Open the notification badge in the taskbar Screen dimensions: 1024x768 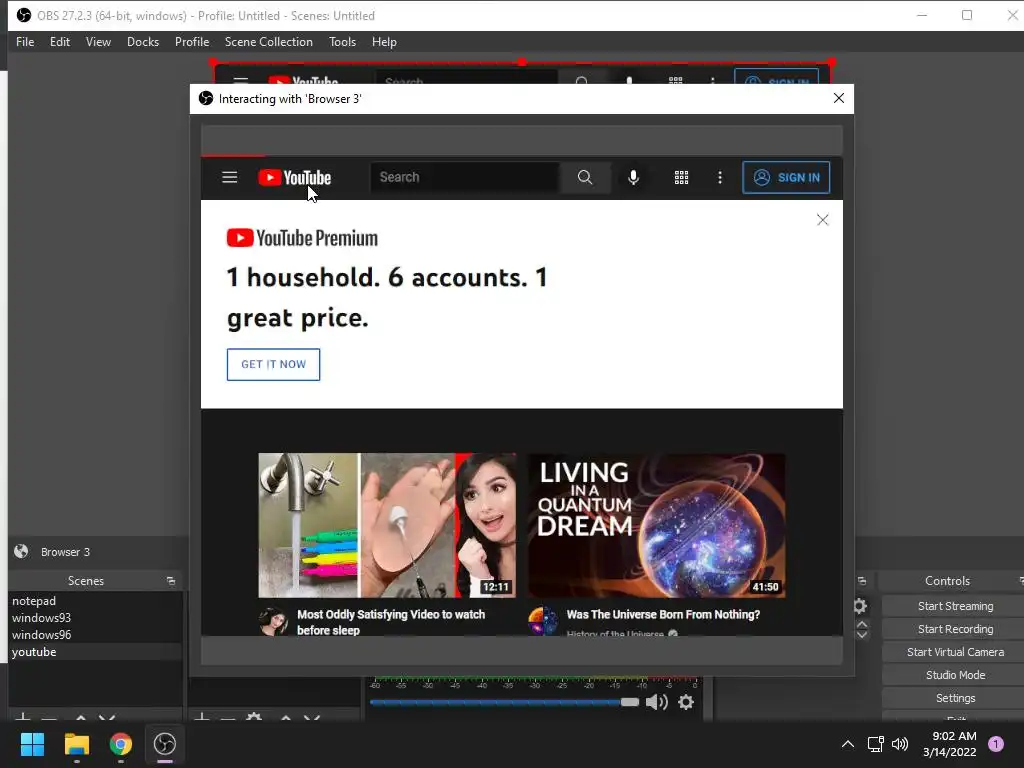point(996,744)
